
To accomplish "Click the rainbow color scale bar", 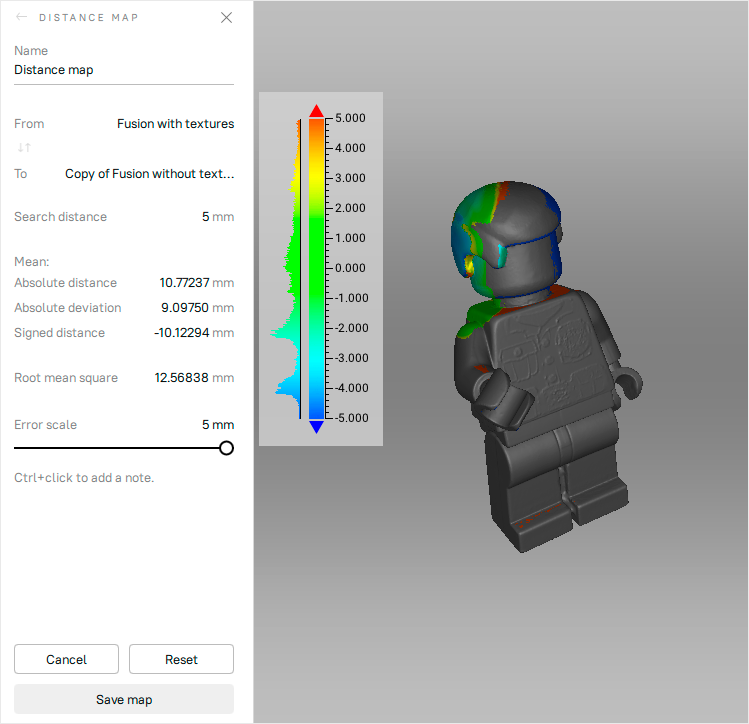I will 316,269.
